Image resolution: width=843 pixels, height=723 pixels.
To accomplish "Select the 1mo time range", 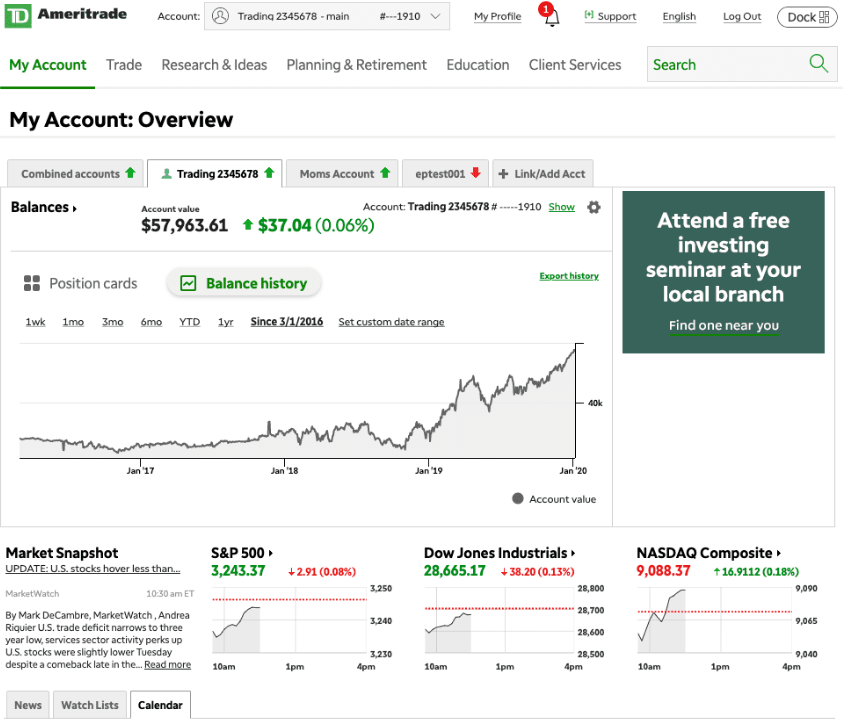I will coord(73,322).
